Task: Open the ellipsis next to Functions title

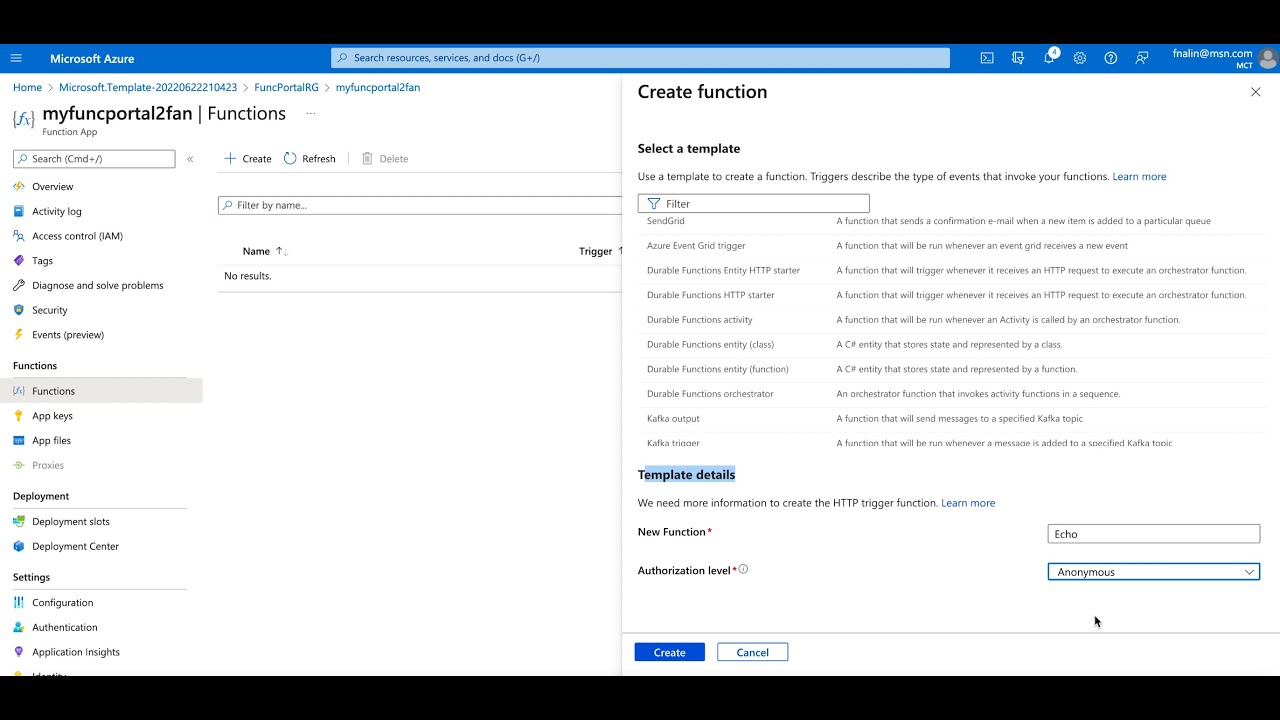Action: (311, 114)
